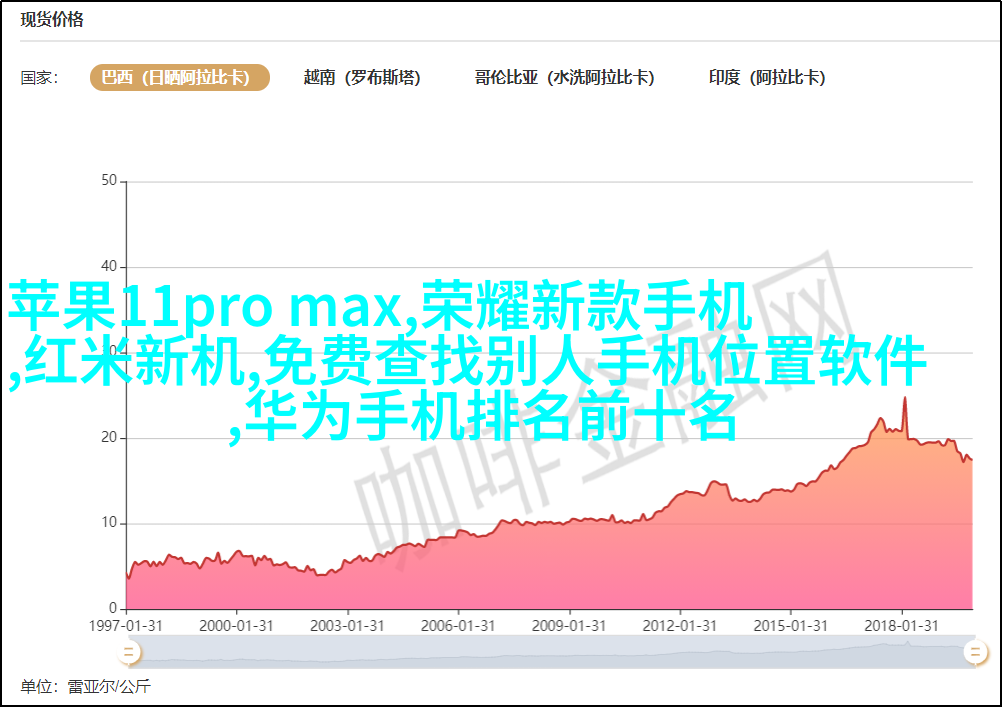Click the y-axis value 10
Screen dimensions: 1002x707
coord(109,523)
